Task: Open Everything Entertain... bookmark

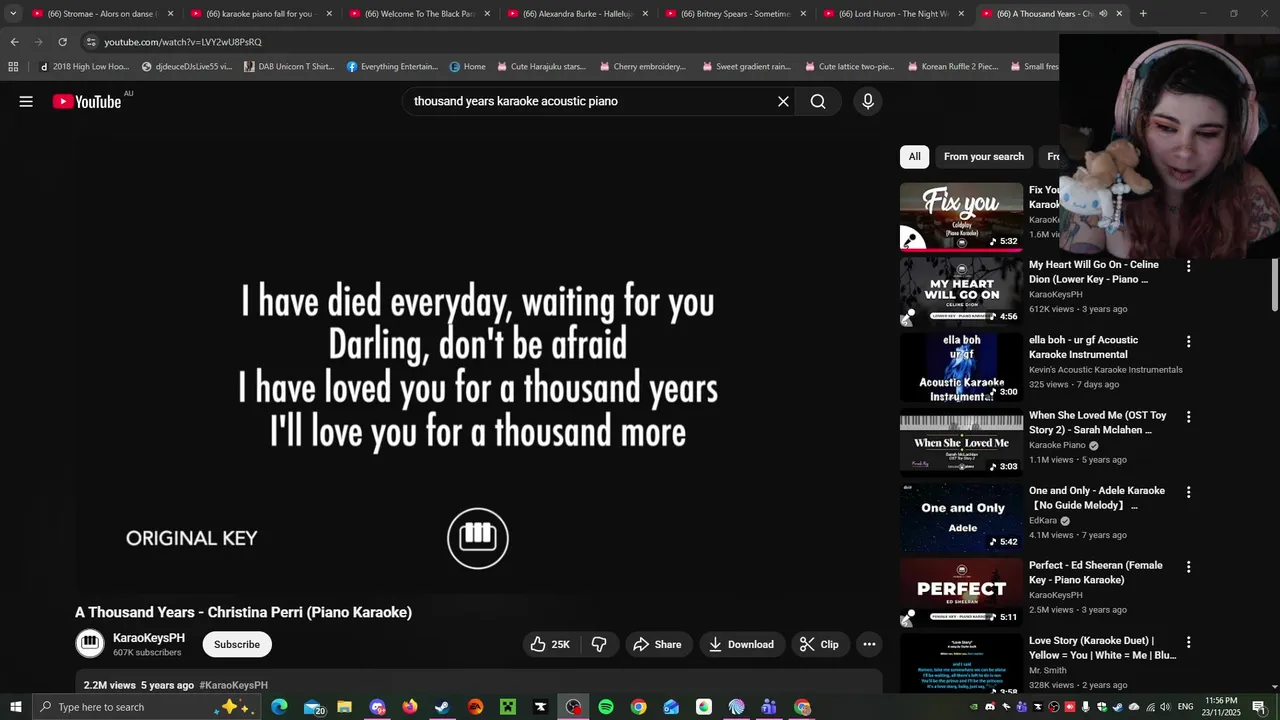Action: (x=392, y=67)
